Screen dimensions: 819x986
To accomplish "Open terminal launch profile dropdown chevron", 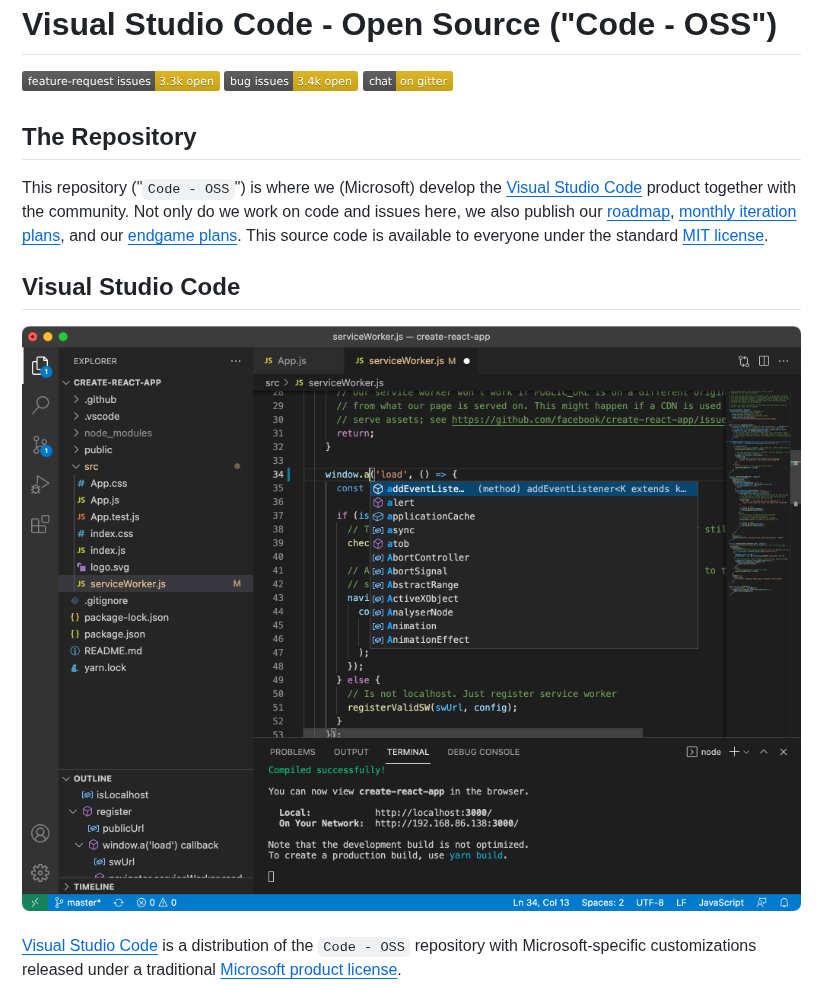I will pyautogui.click(x=747, y=751).
